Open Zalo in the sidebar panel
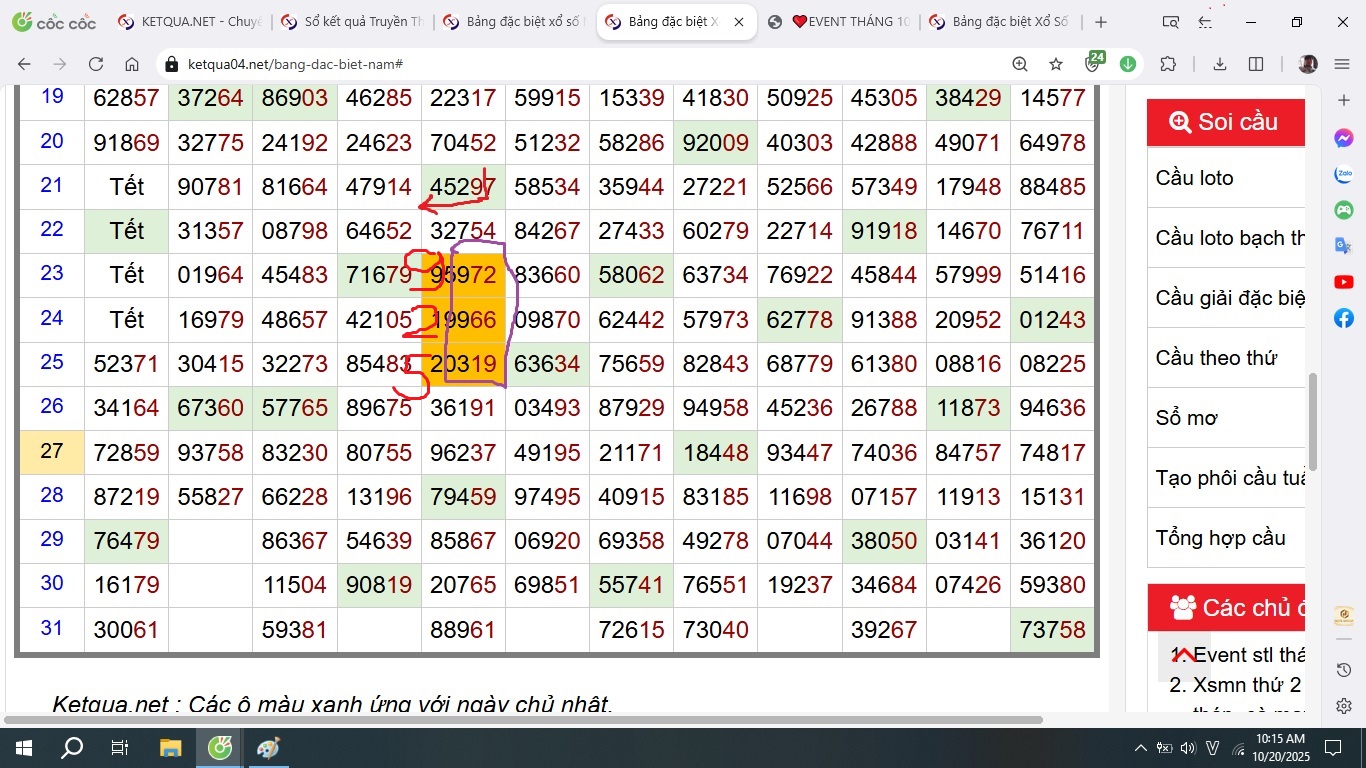1366x768 pixels. 1344,175
